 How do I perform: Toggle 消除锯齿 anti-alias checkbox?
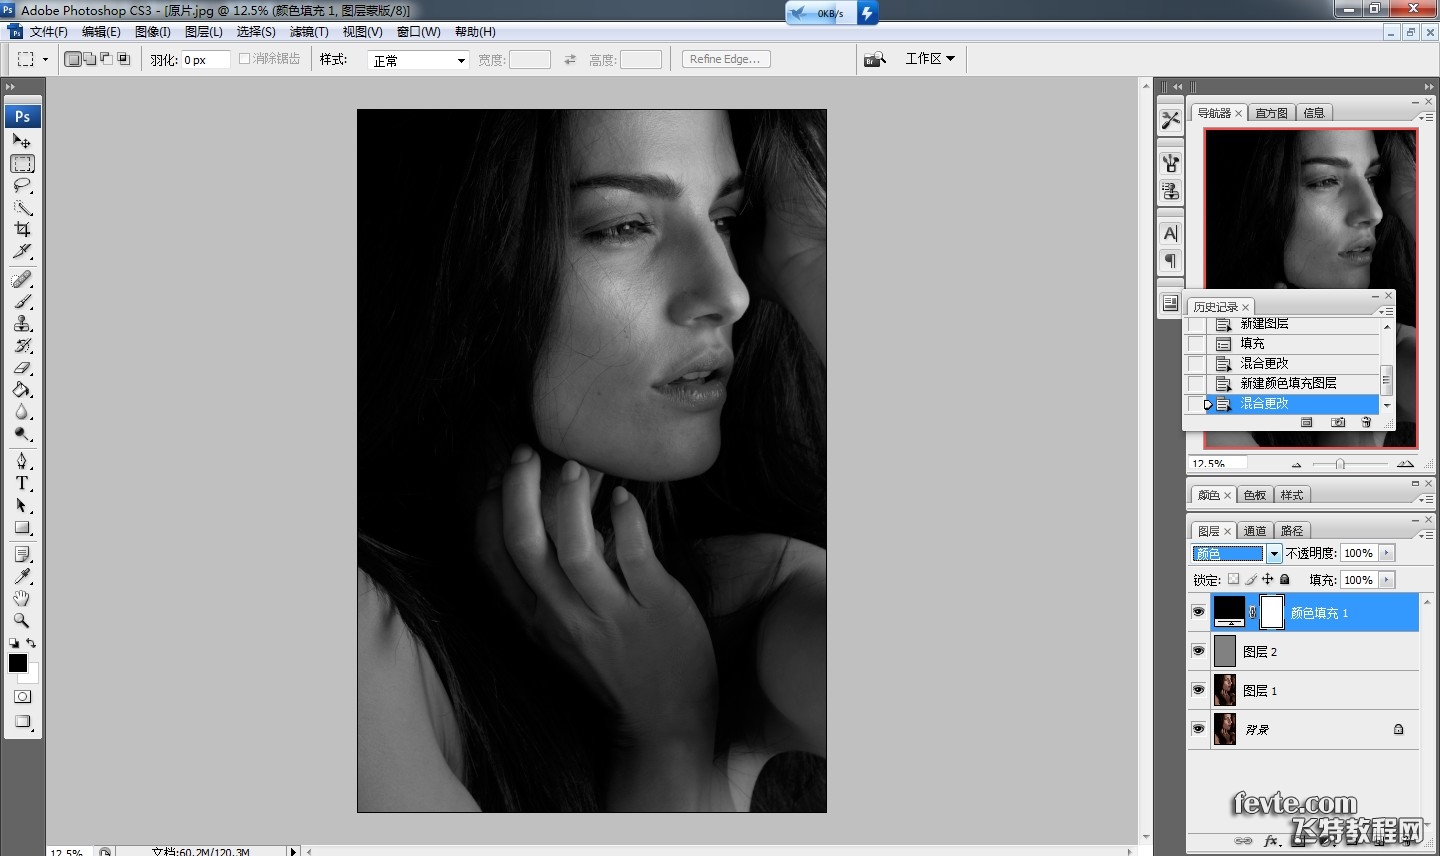click(244, 59)
